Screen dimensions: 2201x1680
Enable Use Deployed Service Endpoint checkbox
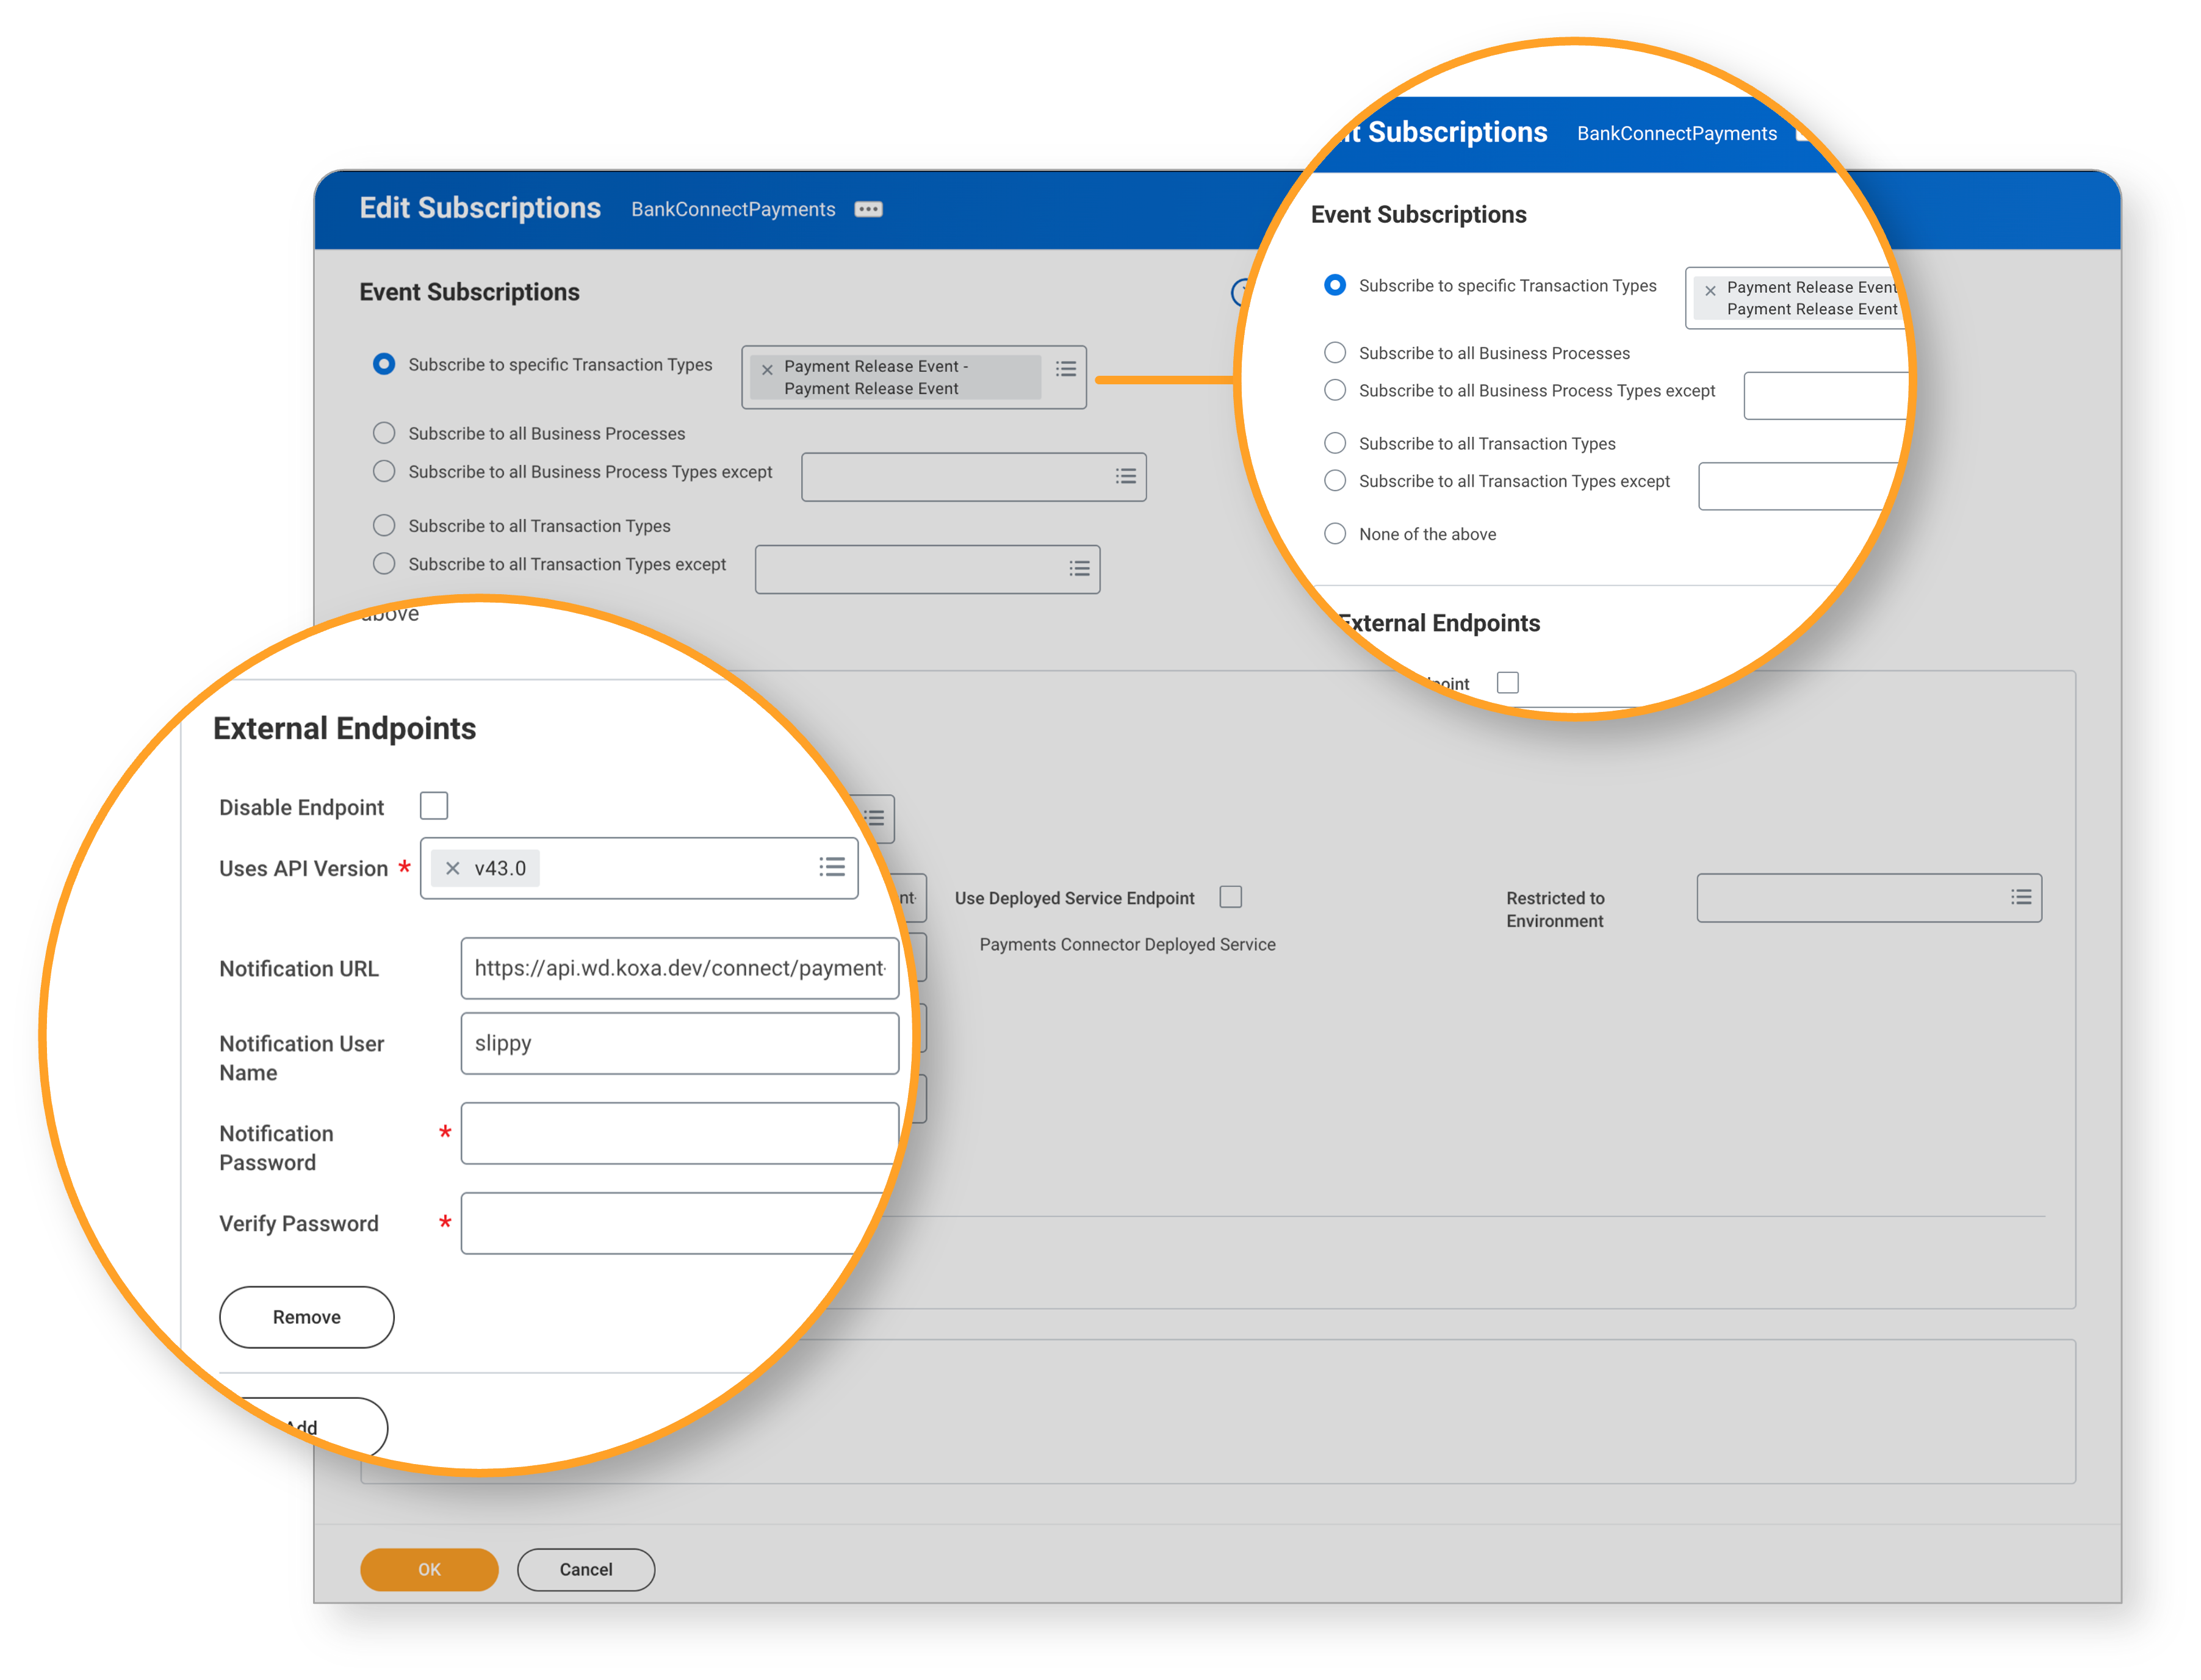coord(1231,897)
